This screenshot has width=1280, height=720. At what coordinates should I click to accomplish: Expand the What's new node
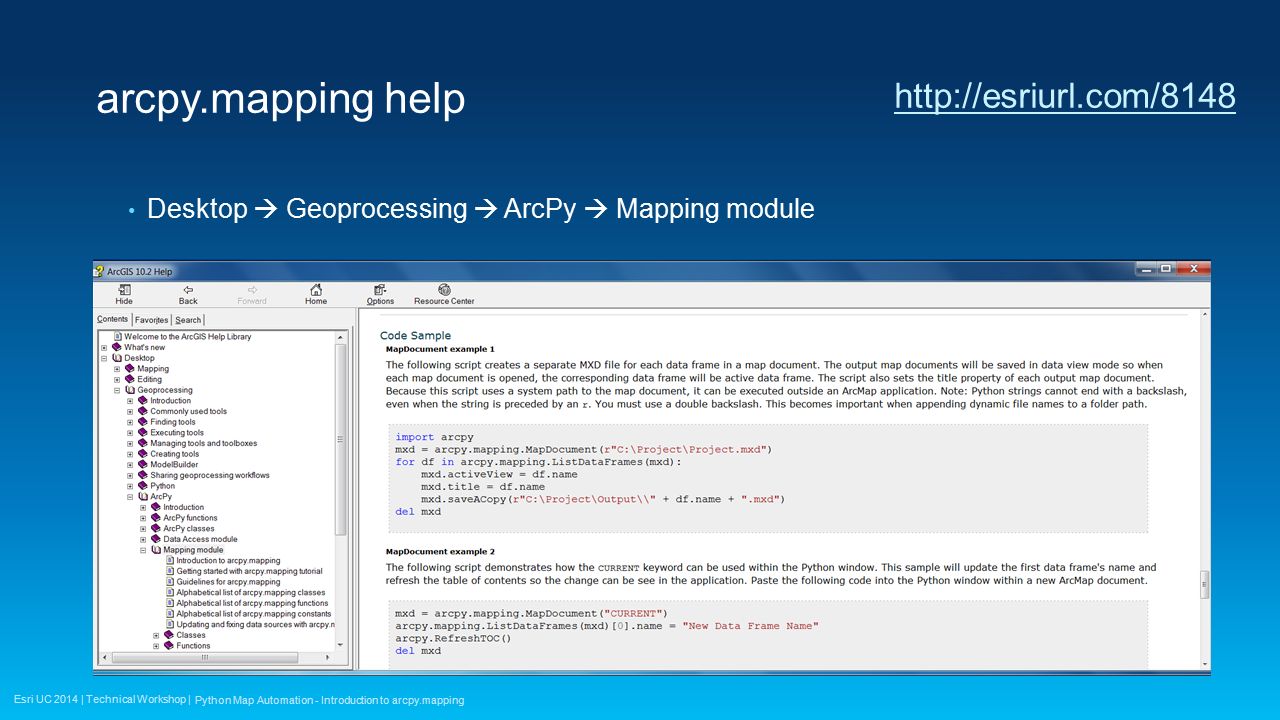click(x=104, y=348)
